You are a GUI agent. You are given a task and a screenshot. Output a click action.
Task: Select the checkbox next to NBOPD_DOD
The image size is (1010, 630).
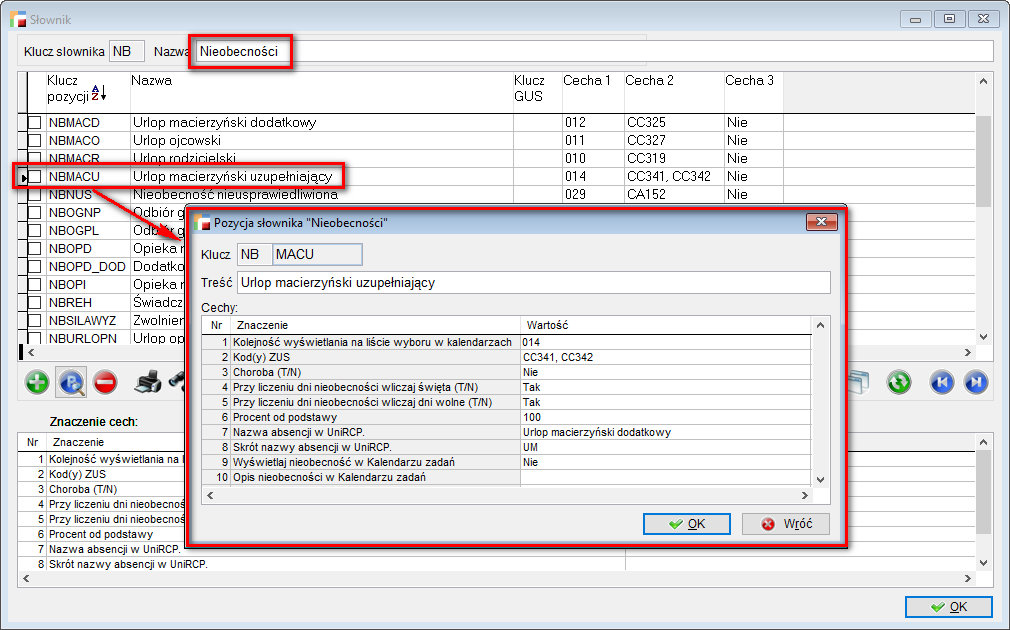click(x=35, y=267)
